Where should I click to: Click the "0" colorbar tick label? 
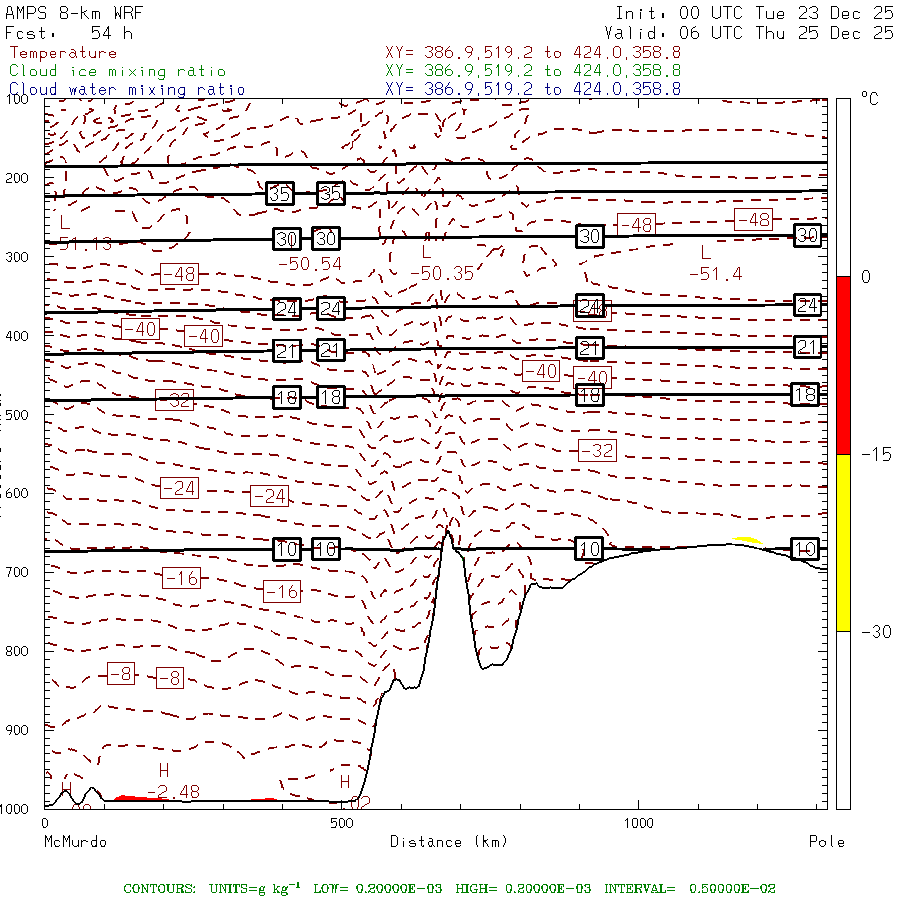click(x=866, y=277)
